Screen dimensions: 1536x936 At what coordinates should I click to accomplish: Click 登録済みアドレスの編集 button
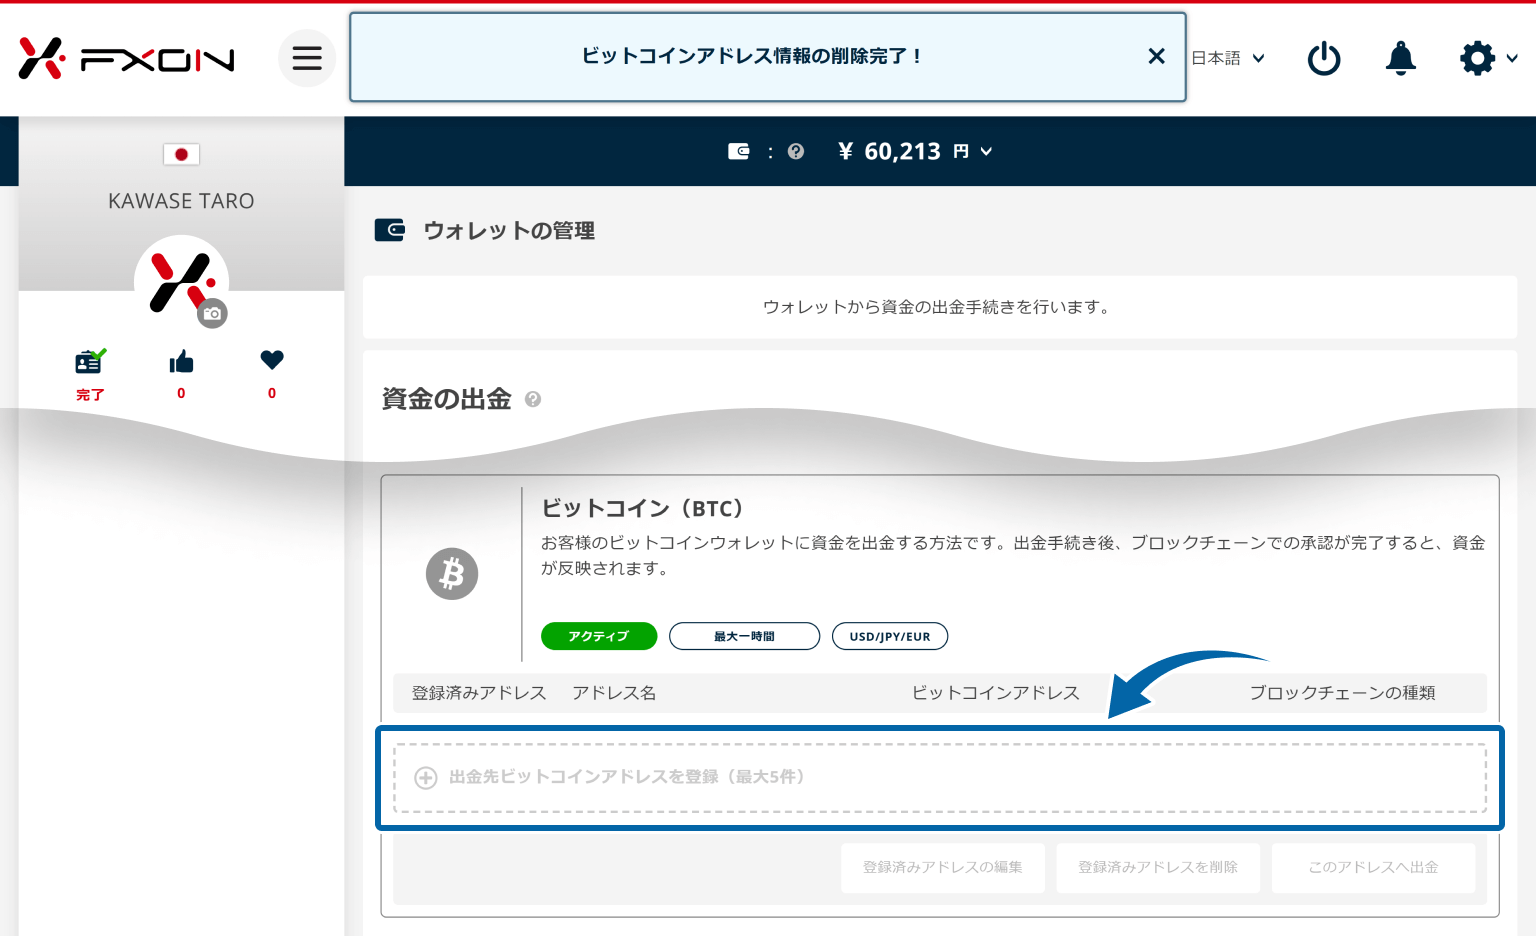tap(943, 867)
